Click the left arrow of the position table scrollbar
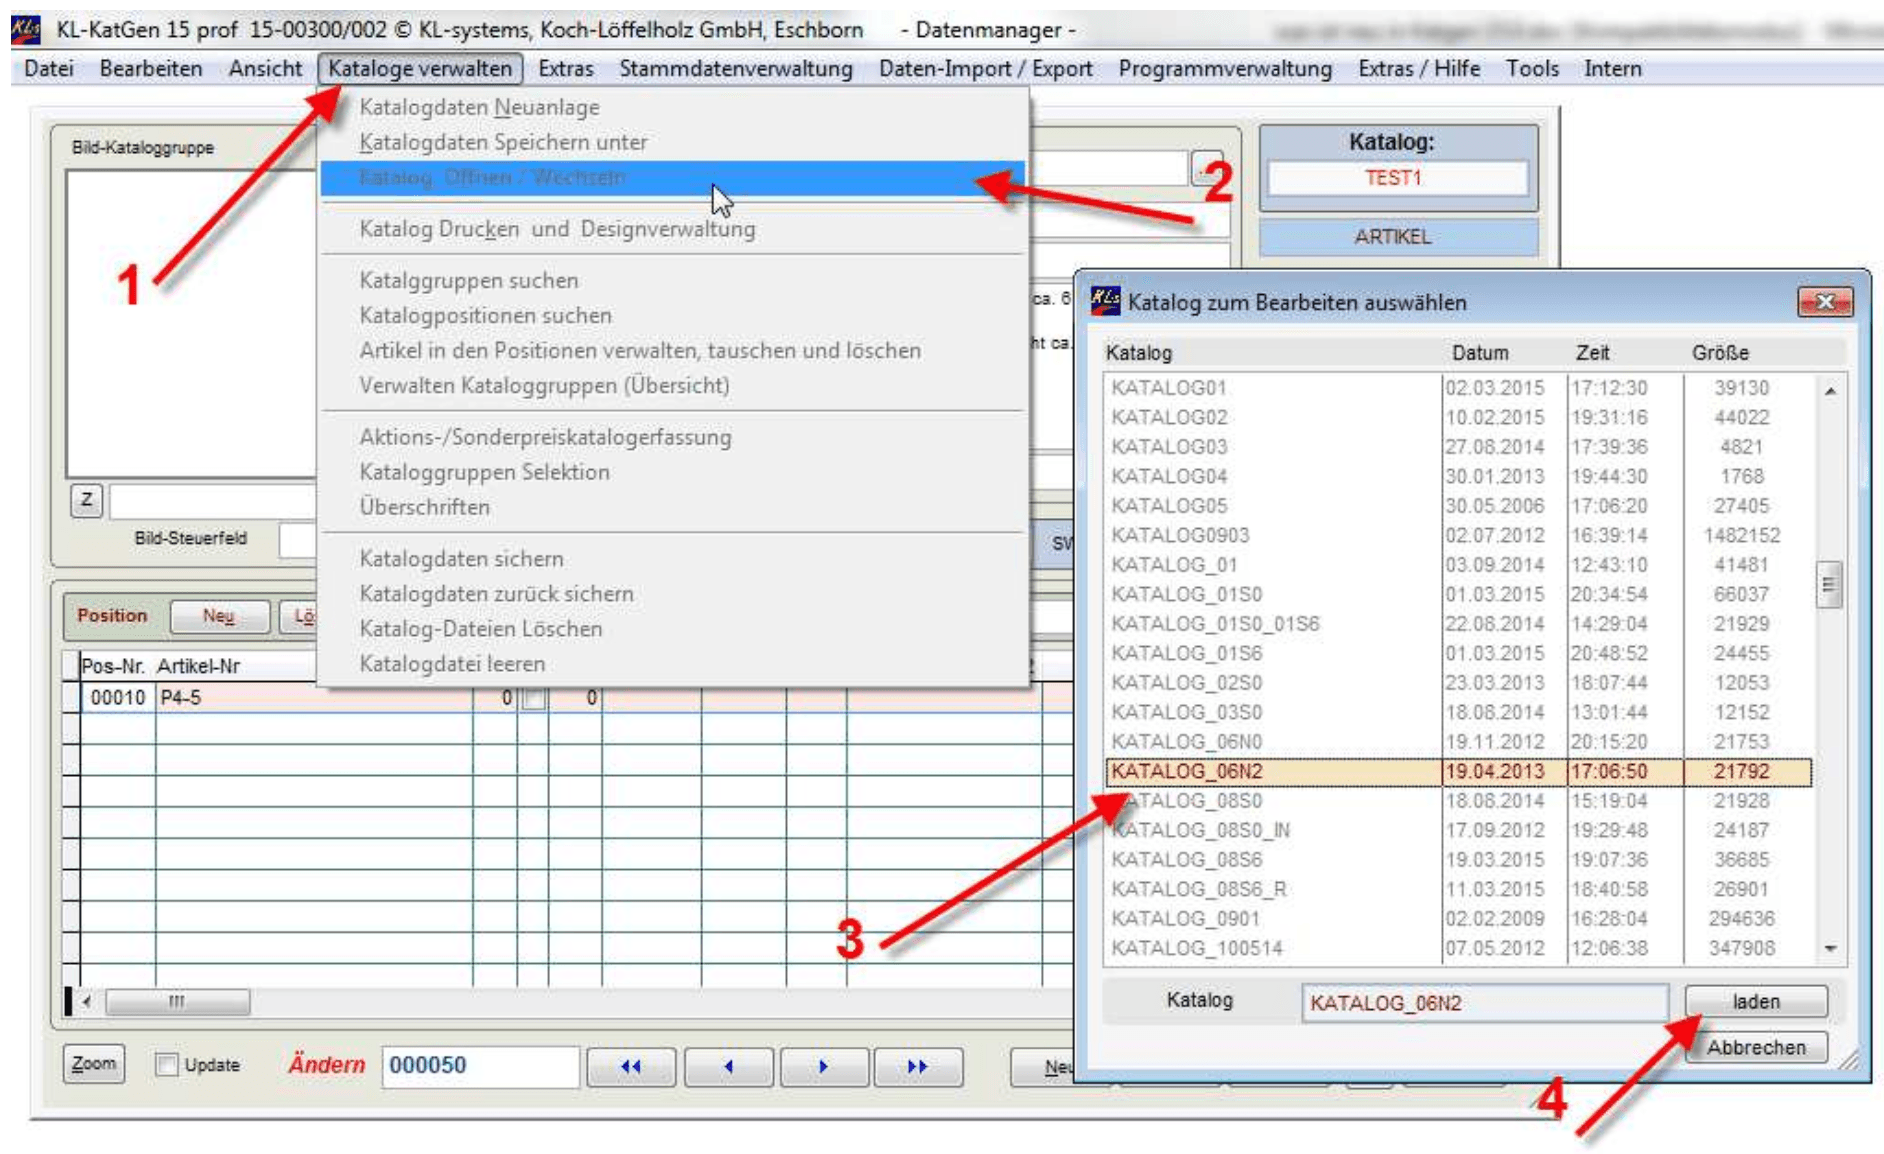Viewport: 1884px width, 1154px height. pyautogui.click(x=87, y=1001)
